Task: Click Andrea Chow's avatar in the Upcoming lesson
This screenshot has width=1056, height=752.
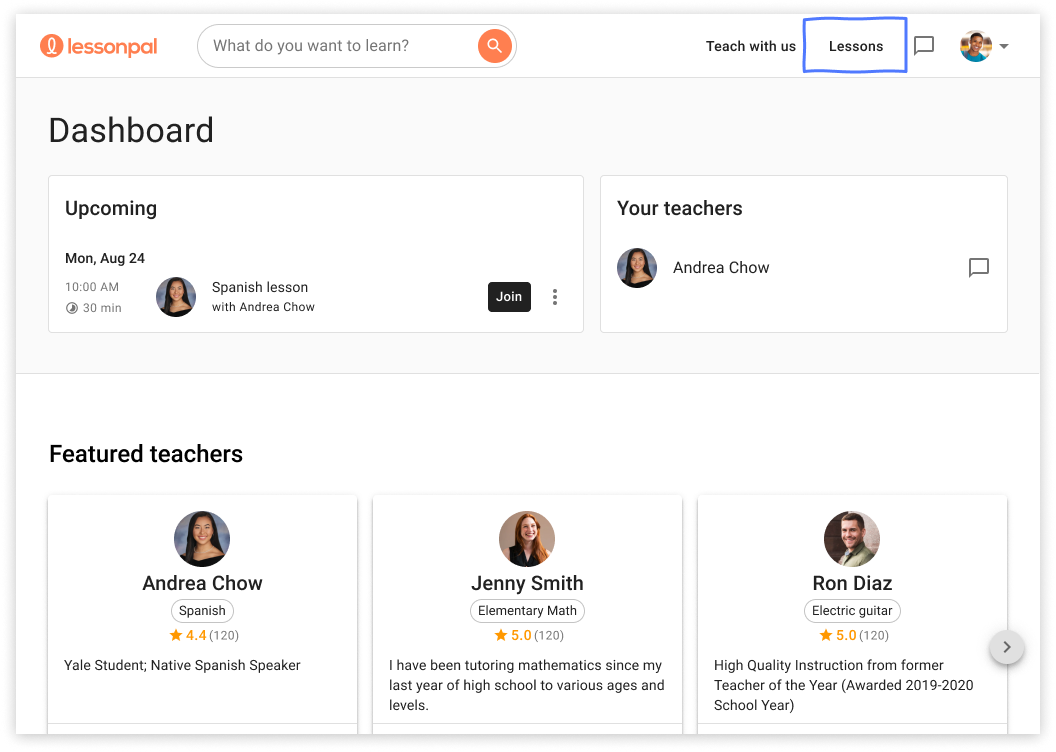Action: click(x=176, y=297)
